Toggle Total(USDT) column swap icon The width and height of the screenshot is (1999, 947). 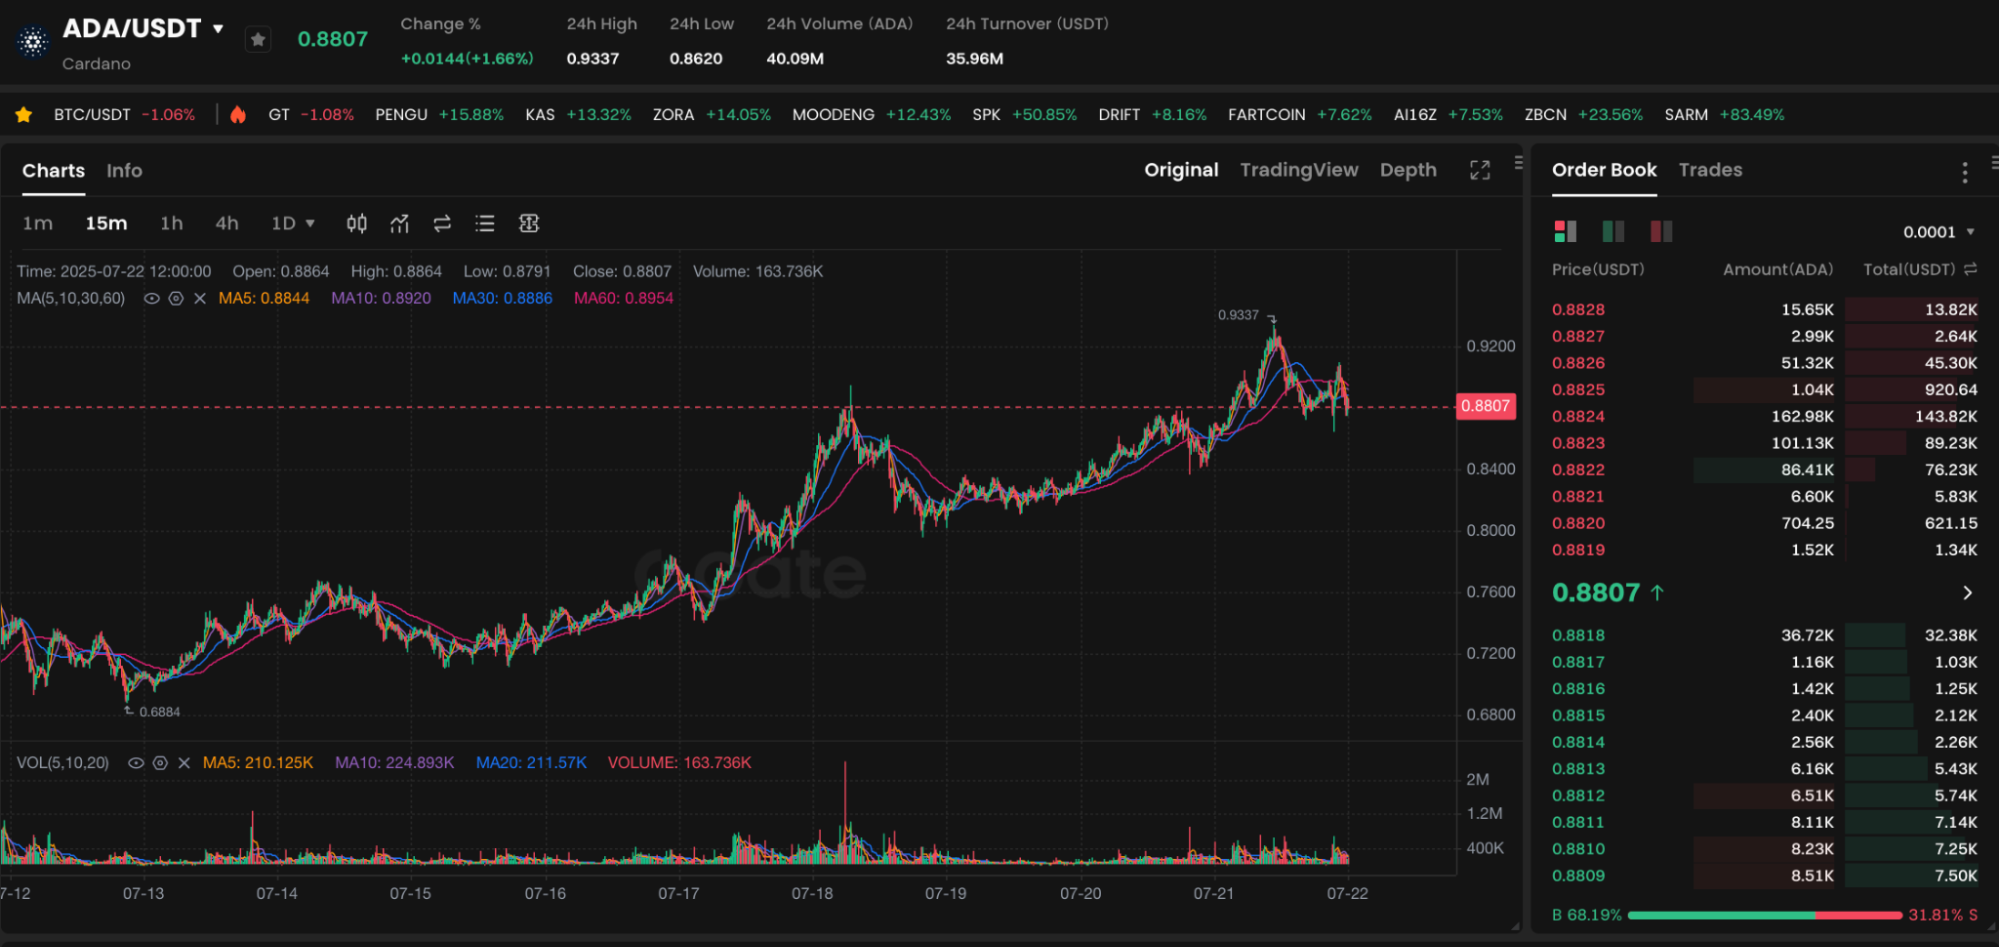(1970, 269)
